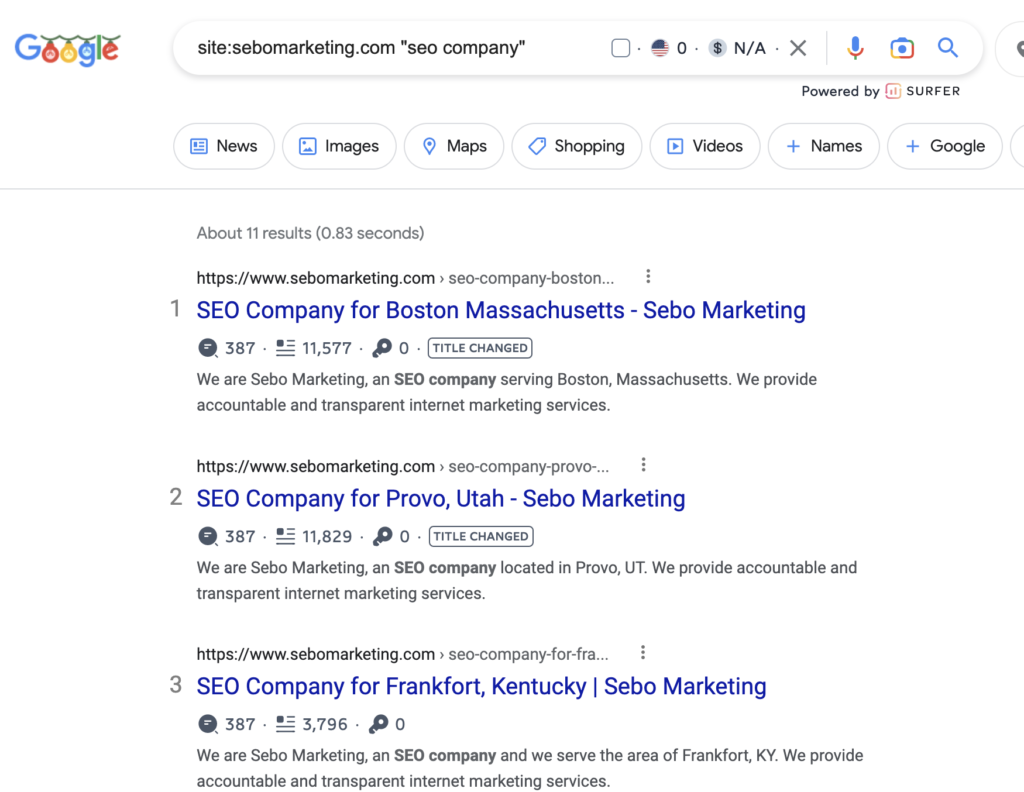Add the Google filter chip

coord(944,146)
